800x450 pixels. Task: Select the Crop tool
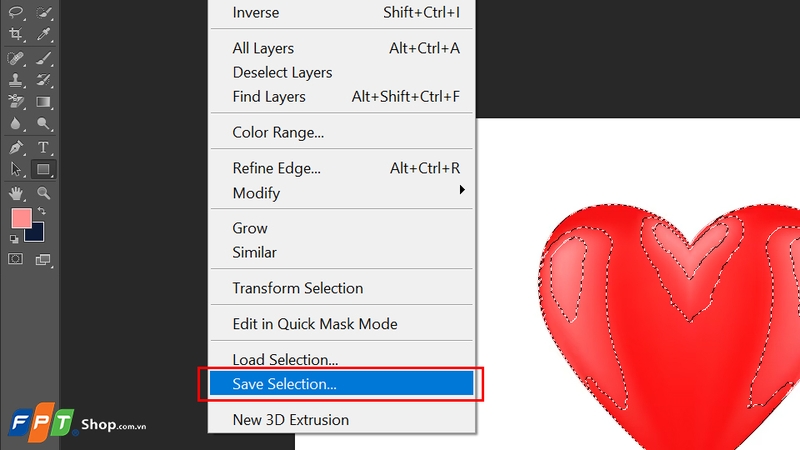tap(16, 34)
